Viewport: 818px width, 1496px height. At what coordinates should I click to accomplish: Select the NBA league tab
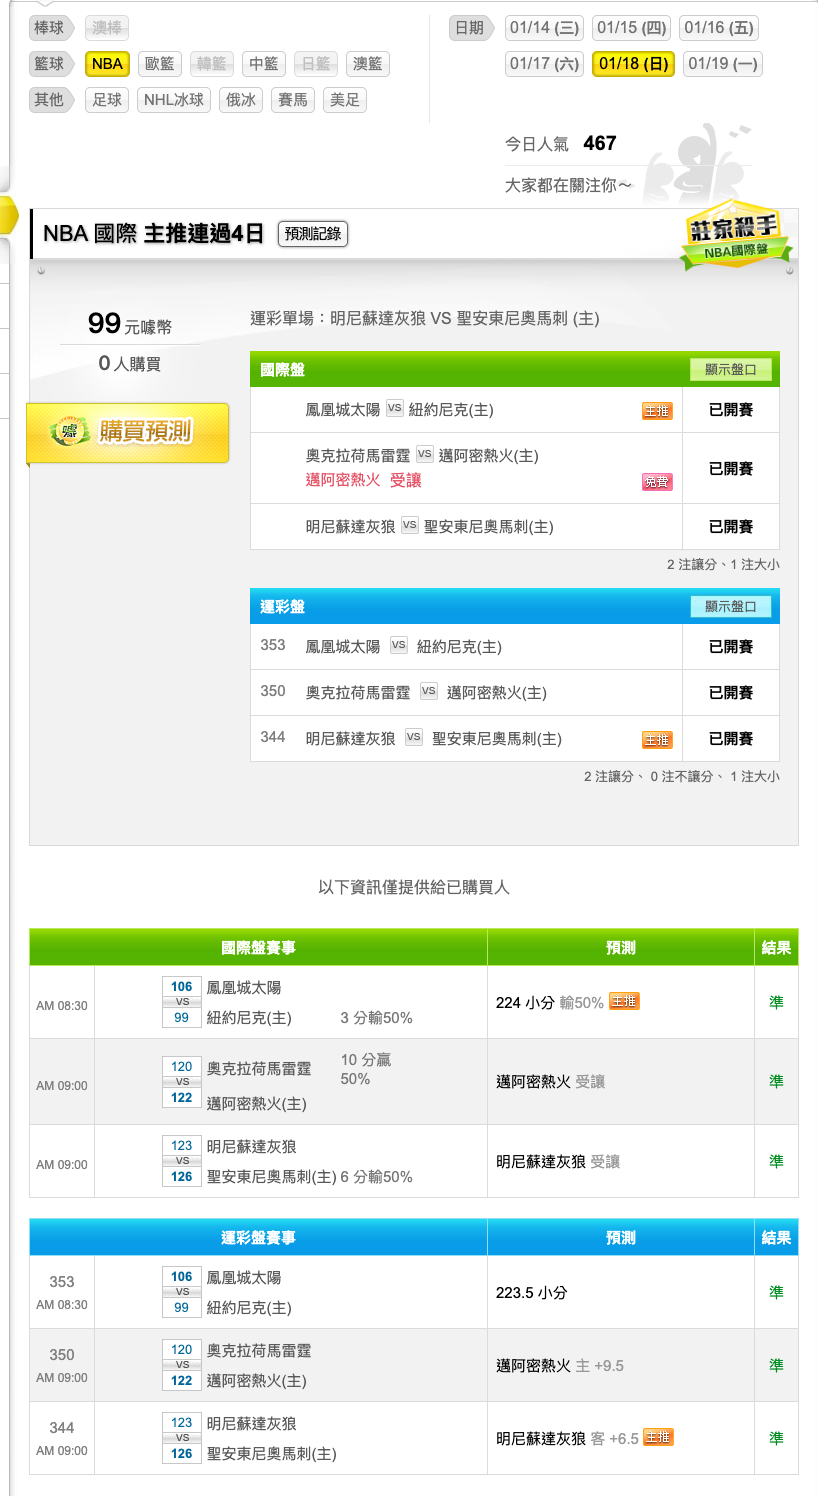click(107, 64)
